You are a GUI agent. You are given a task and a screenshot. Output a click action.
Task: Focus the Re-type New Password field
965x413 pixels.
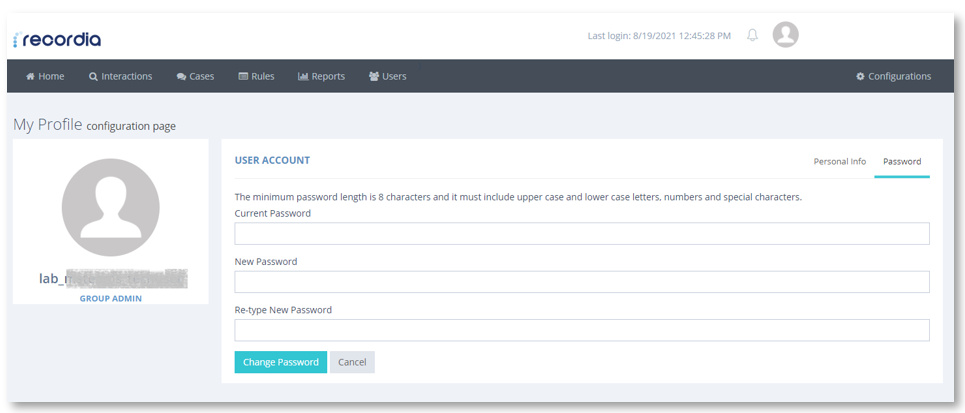click(x=582, y=330)
